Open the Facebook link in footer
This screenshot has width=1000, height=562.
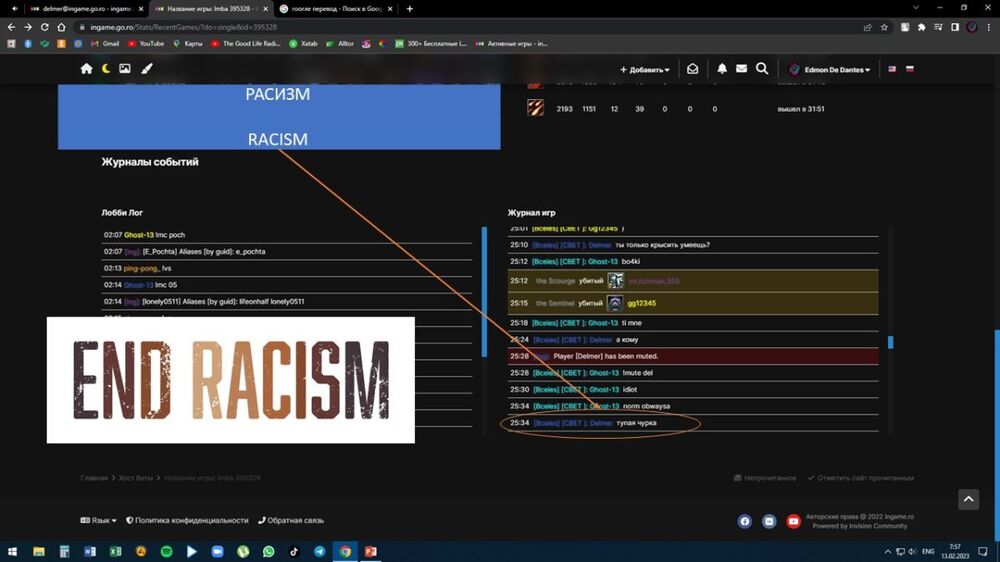(x=745, y=521)
